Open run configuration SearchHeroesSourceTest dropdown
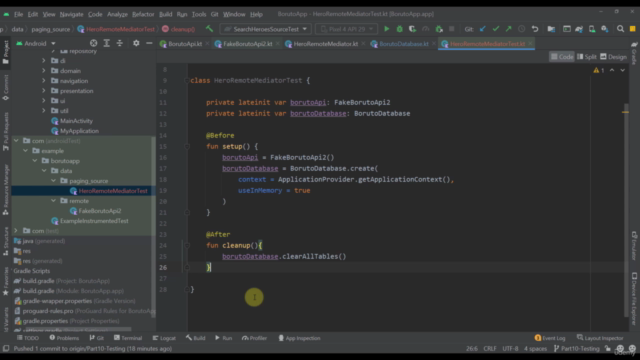 (x=266, y=29)
